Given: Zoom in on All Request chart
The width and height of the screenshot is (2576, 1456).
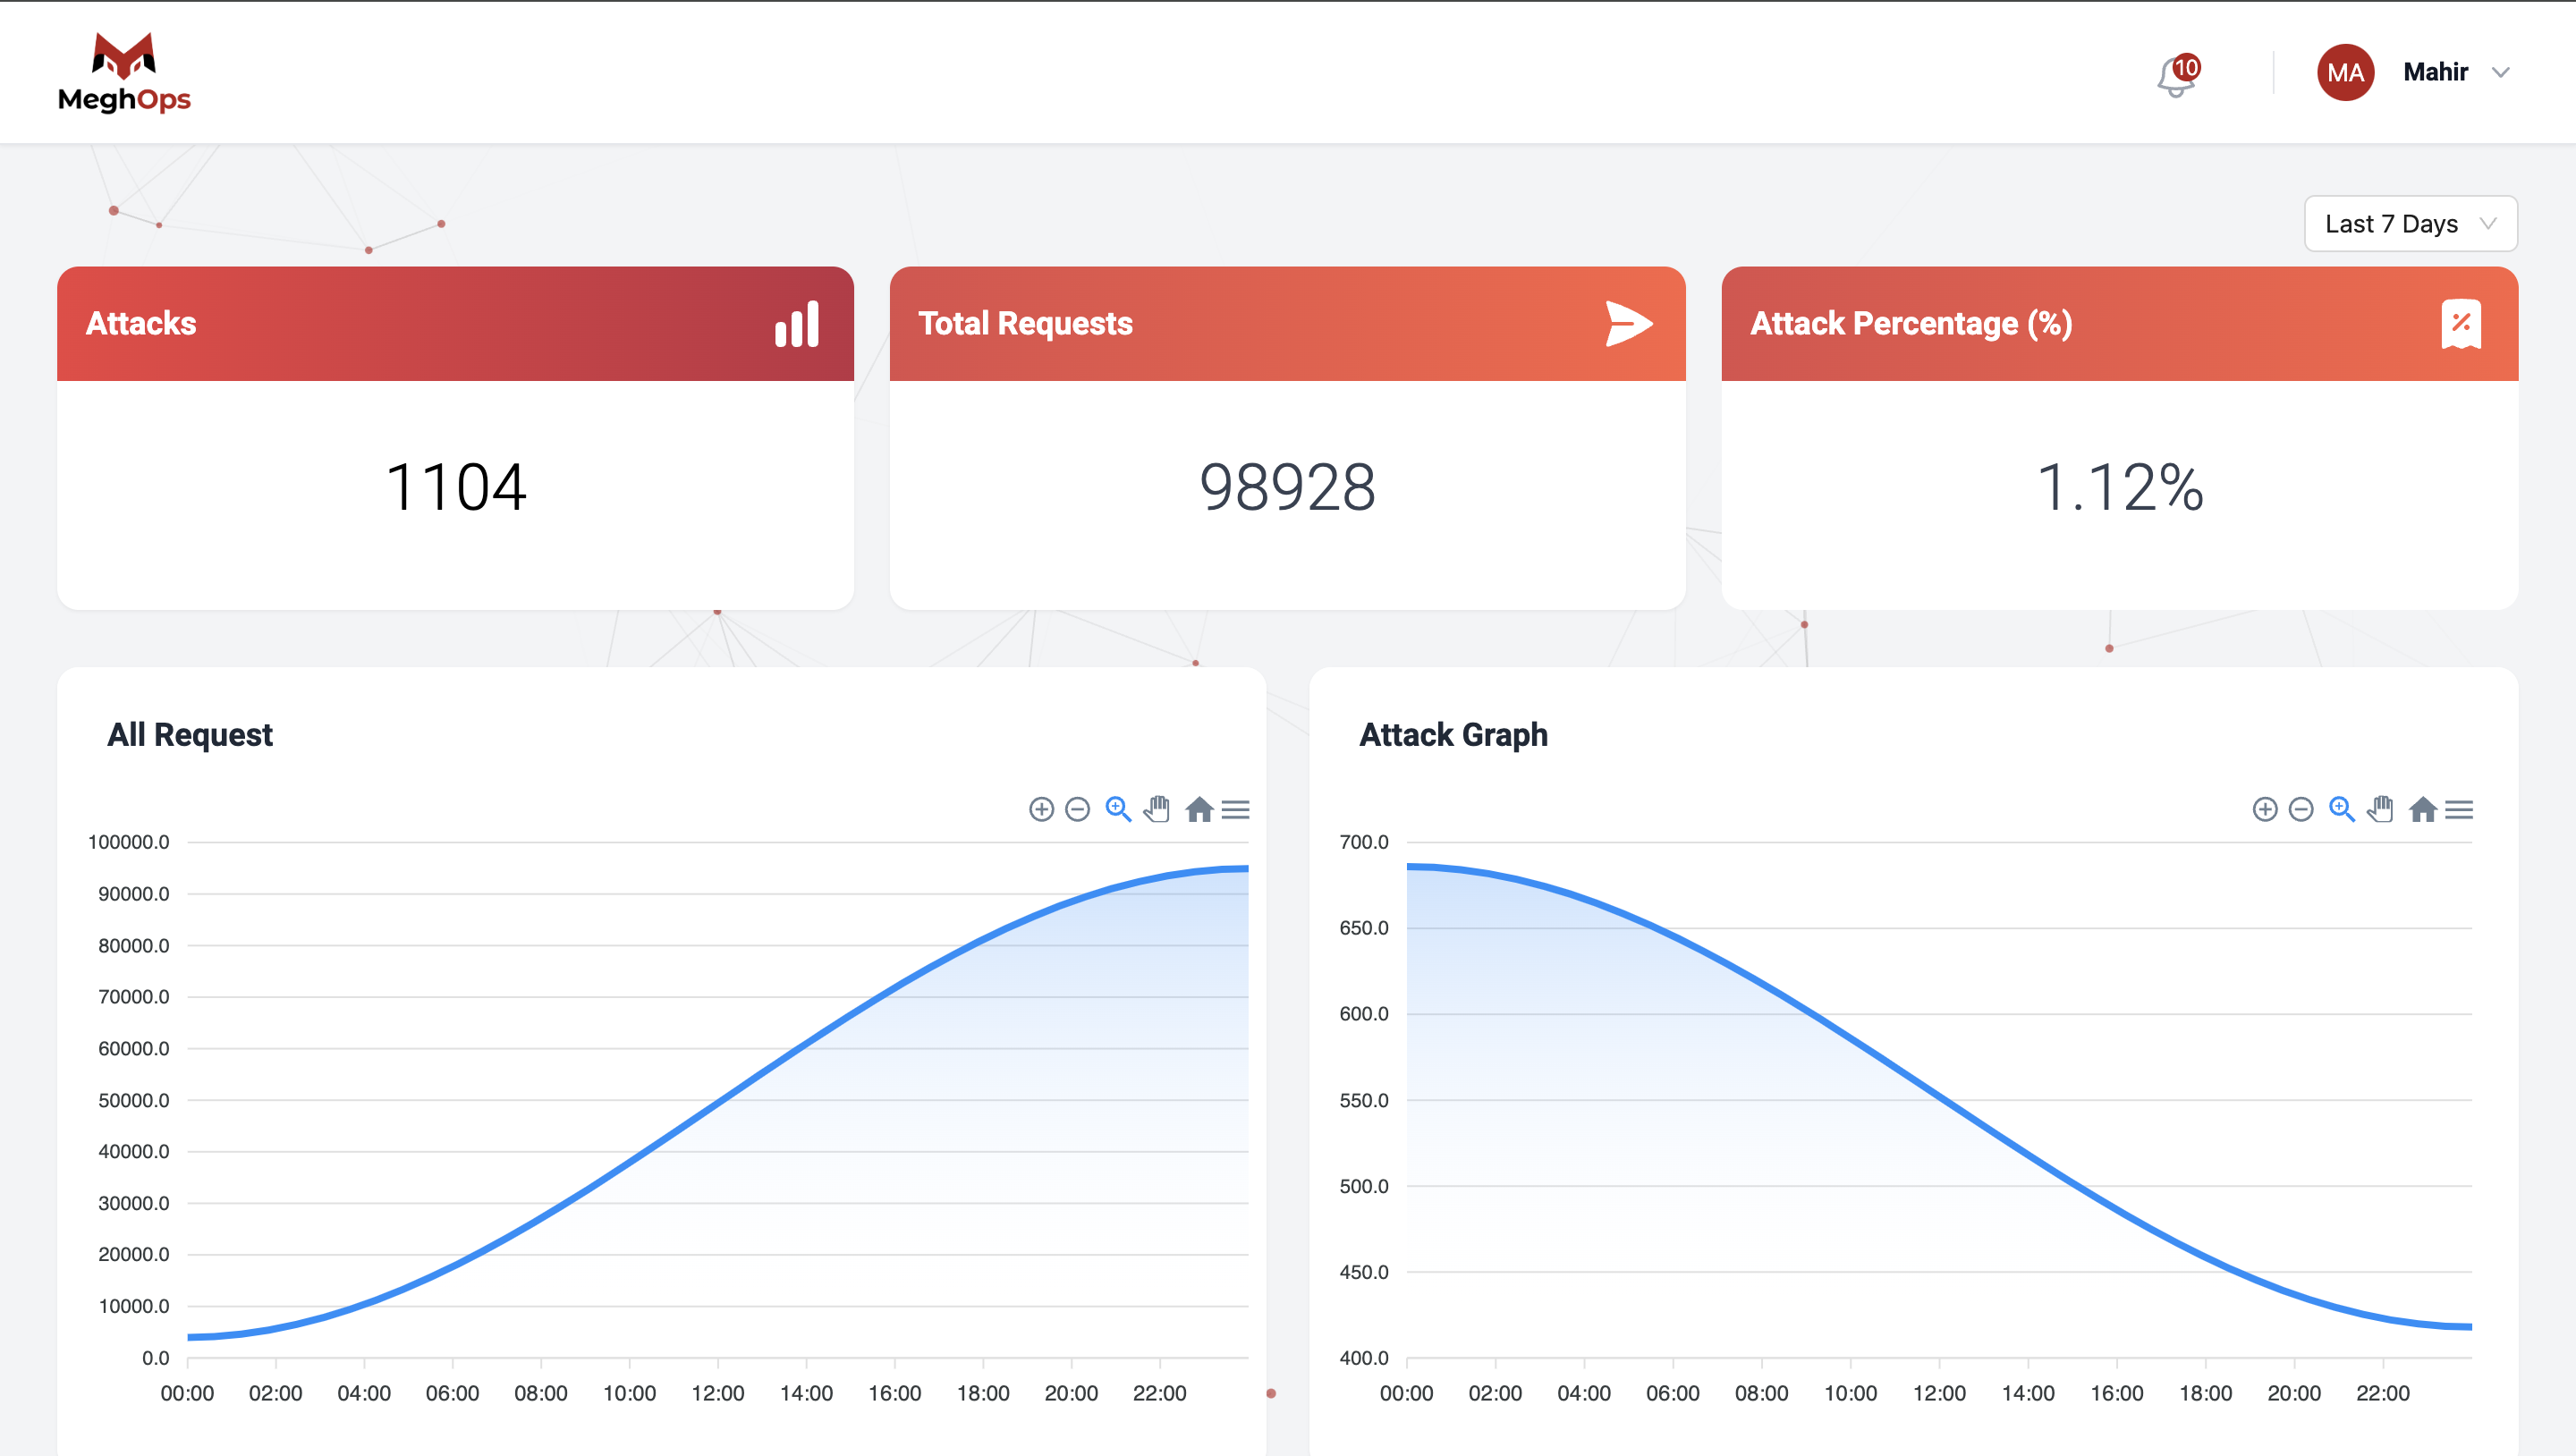Looking at the screenshot, I should [1041, 809].
